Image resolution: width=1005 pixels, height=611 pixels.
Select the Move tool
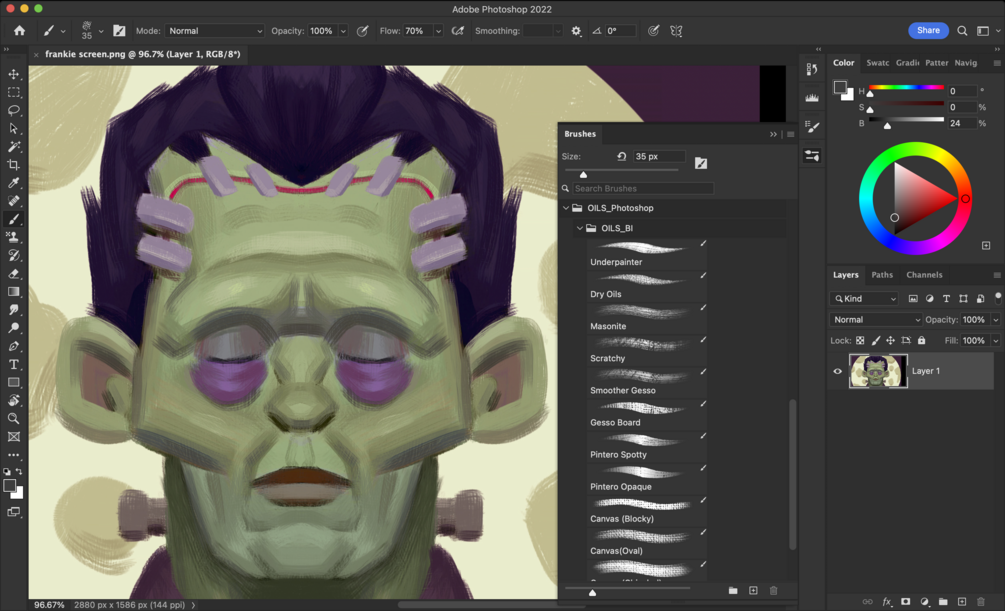pyautogui.click(x=13, y=74)
